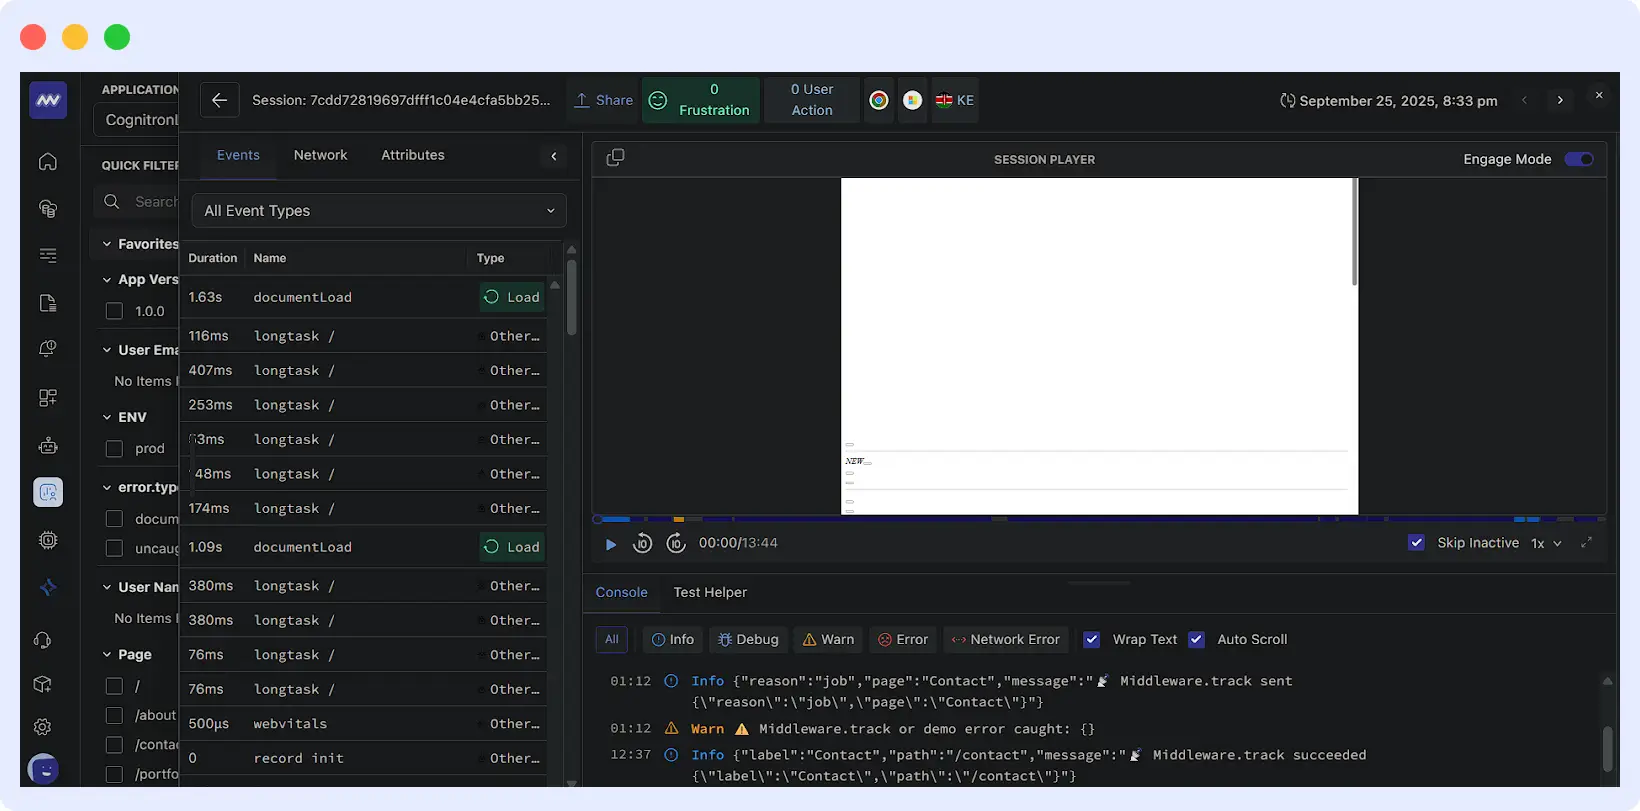Image resolution: width=1640 pixels, height=811 pixels.
Task: Filter console by Network Error
Action: (x=1005, y=640)
